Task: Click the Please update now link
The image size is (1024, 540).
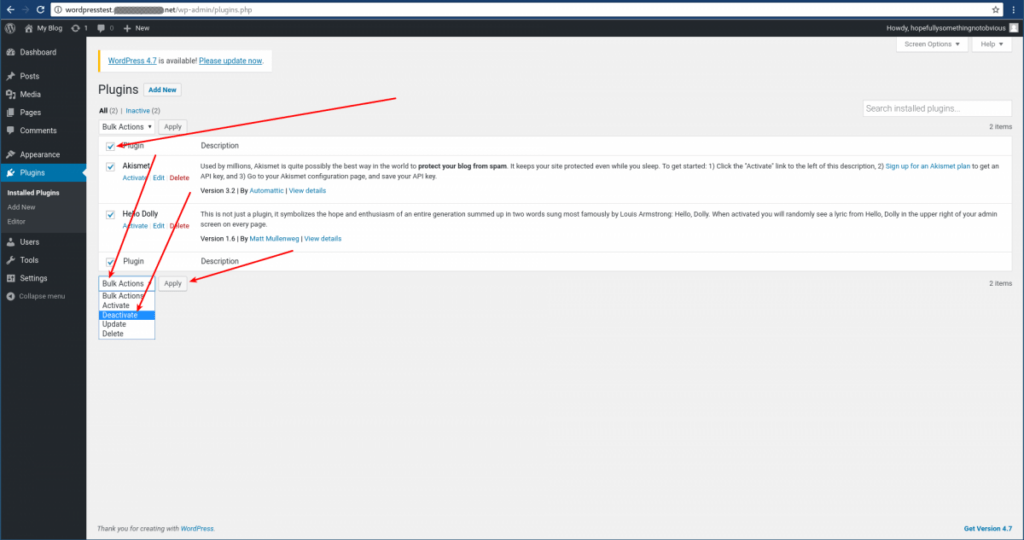Action: [231, 61]
